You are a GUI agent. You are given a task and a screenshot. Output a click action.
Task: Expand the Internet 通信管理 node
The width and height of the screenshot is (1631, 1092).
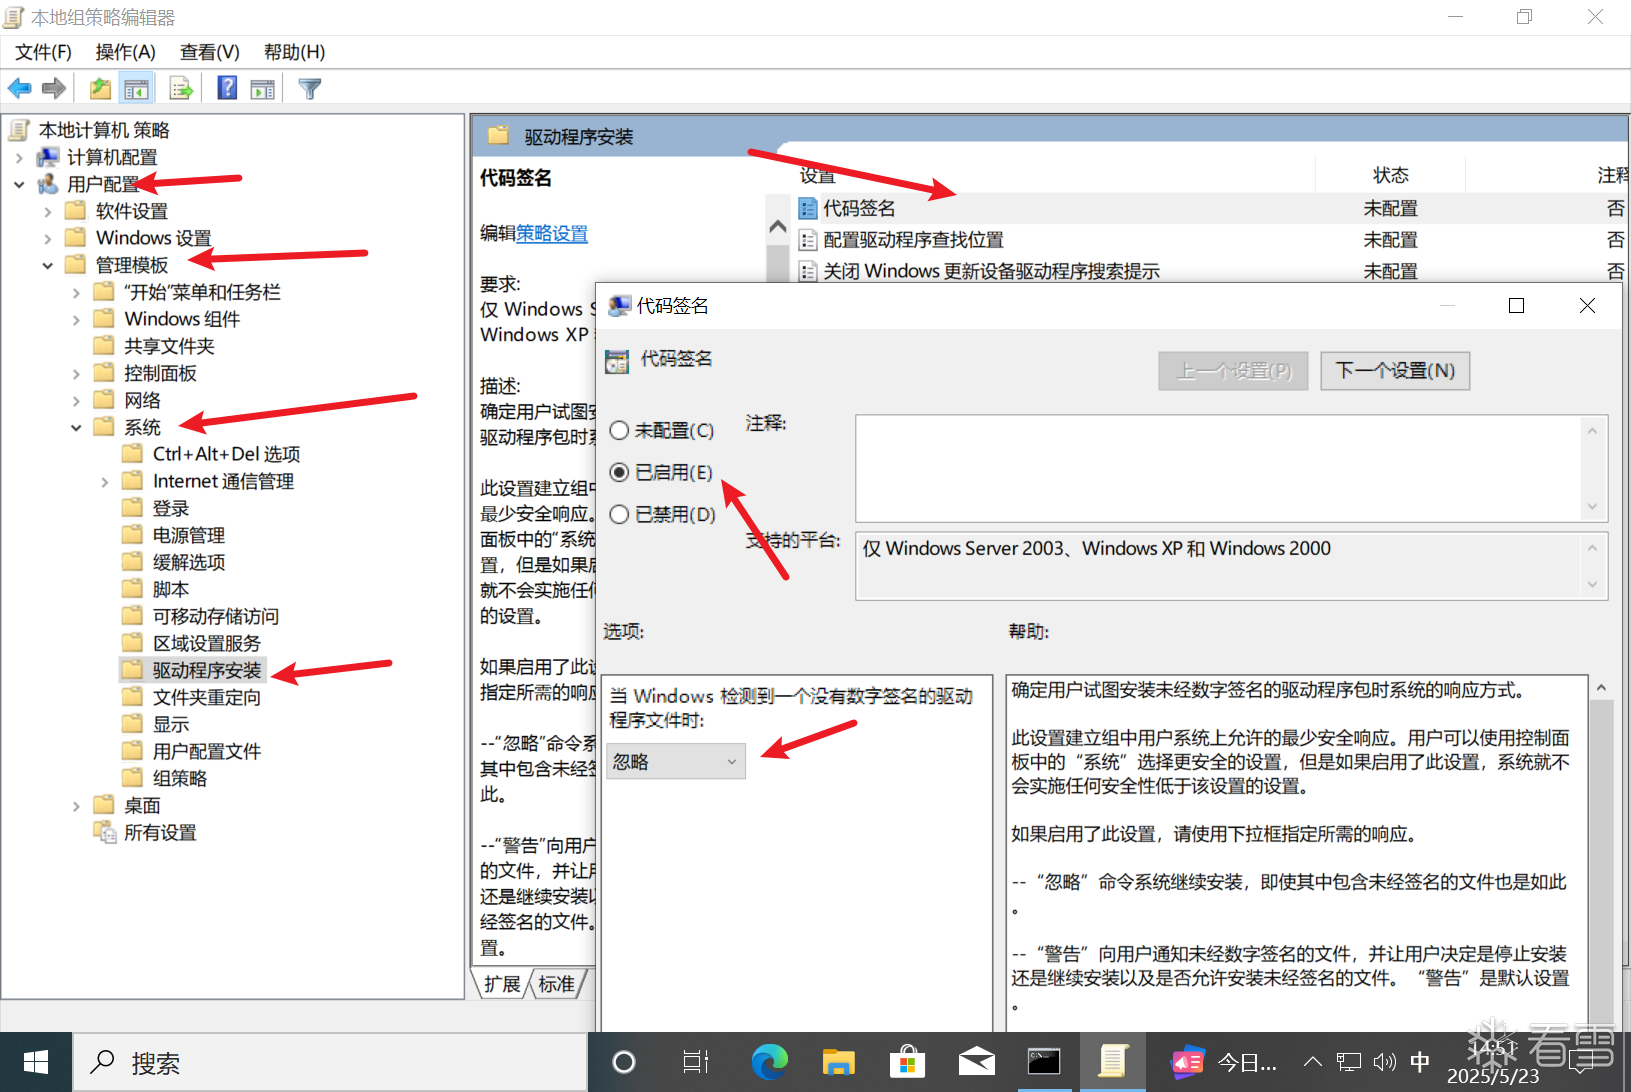click(104, 481)
